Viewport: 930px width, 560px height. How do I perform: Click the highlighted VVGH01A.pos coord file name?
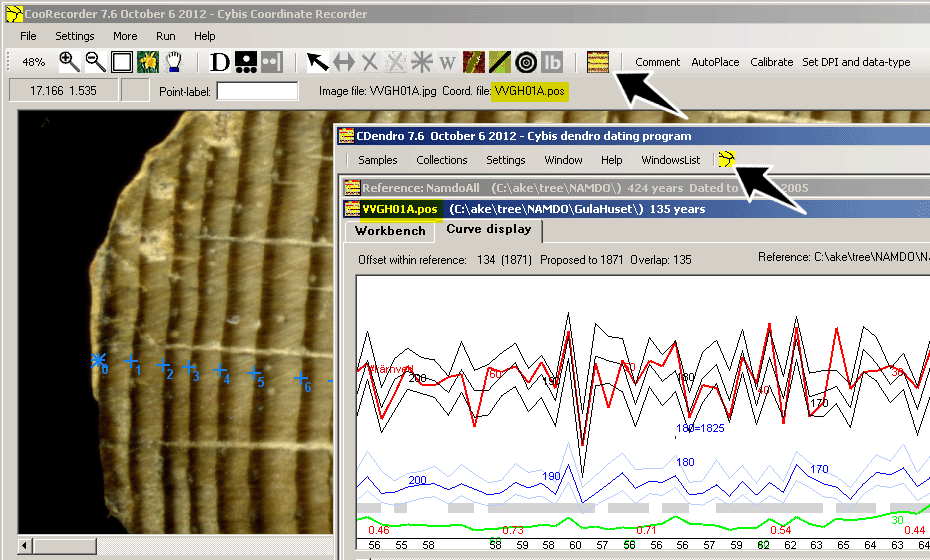530,91
